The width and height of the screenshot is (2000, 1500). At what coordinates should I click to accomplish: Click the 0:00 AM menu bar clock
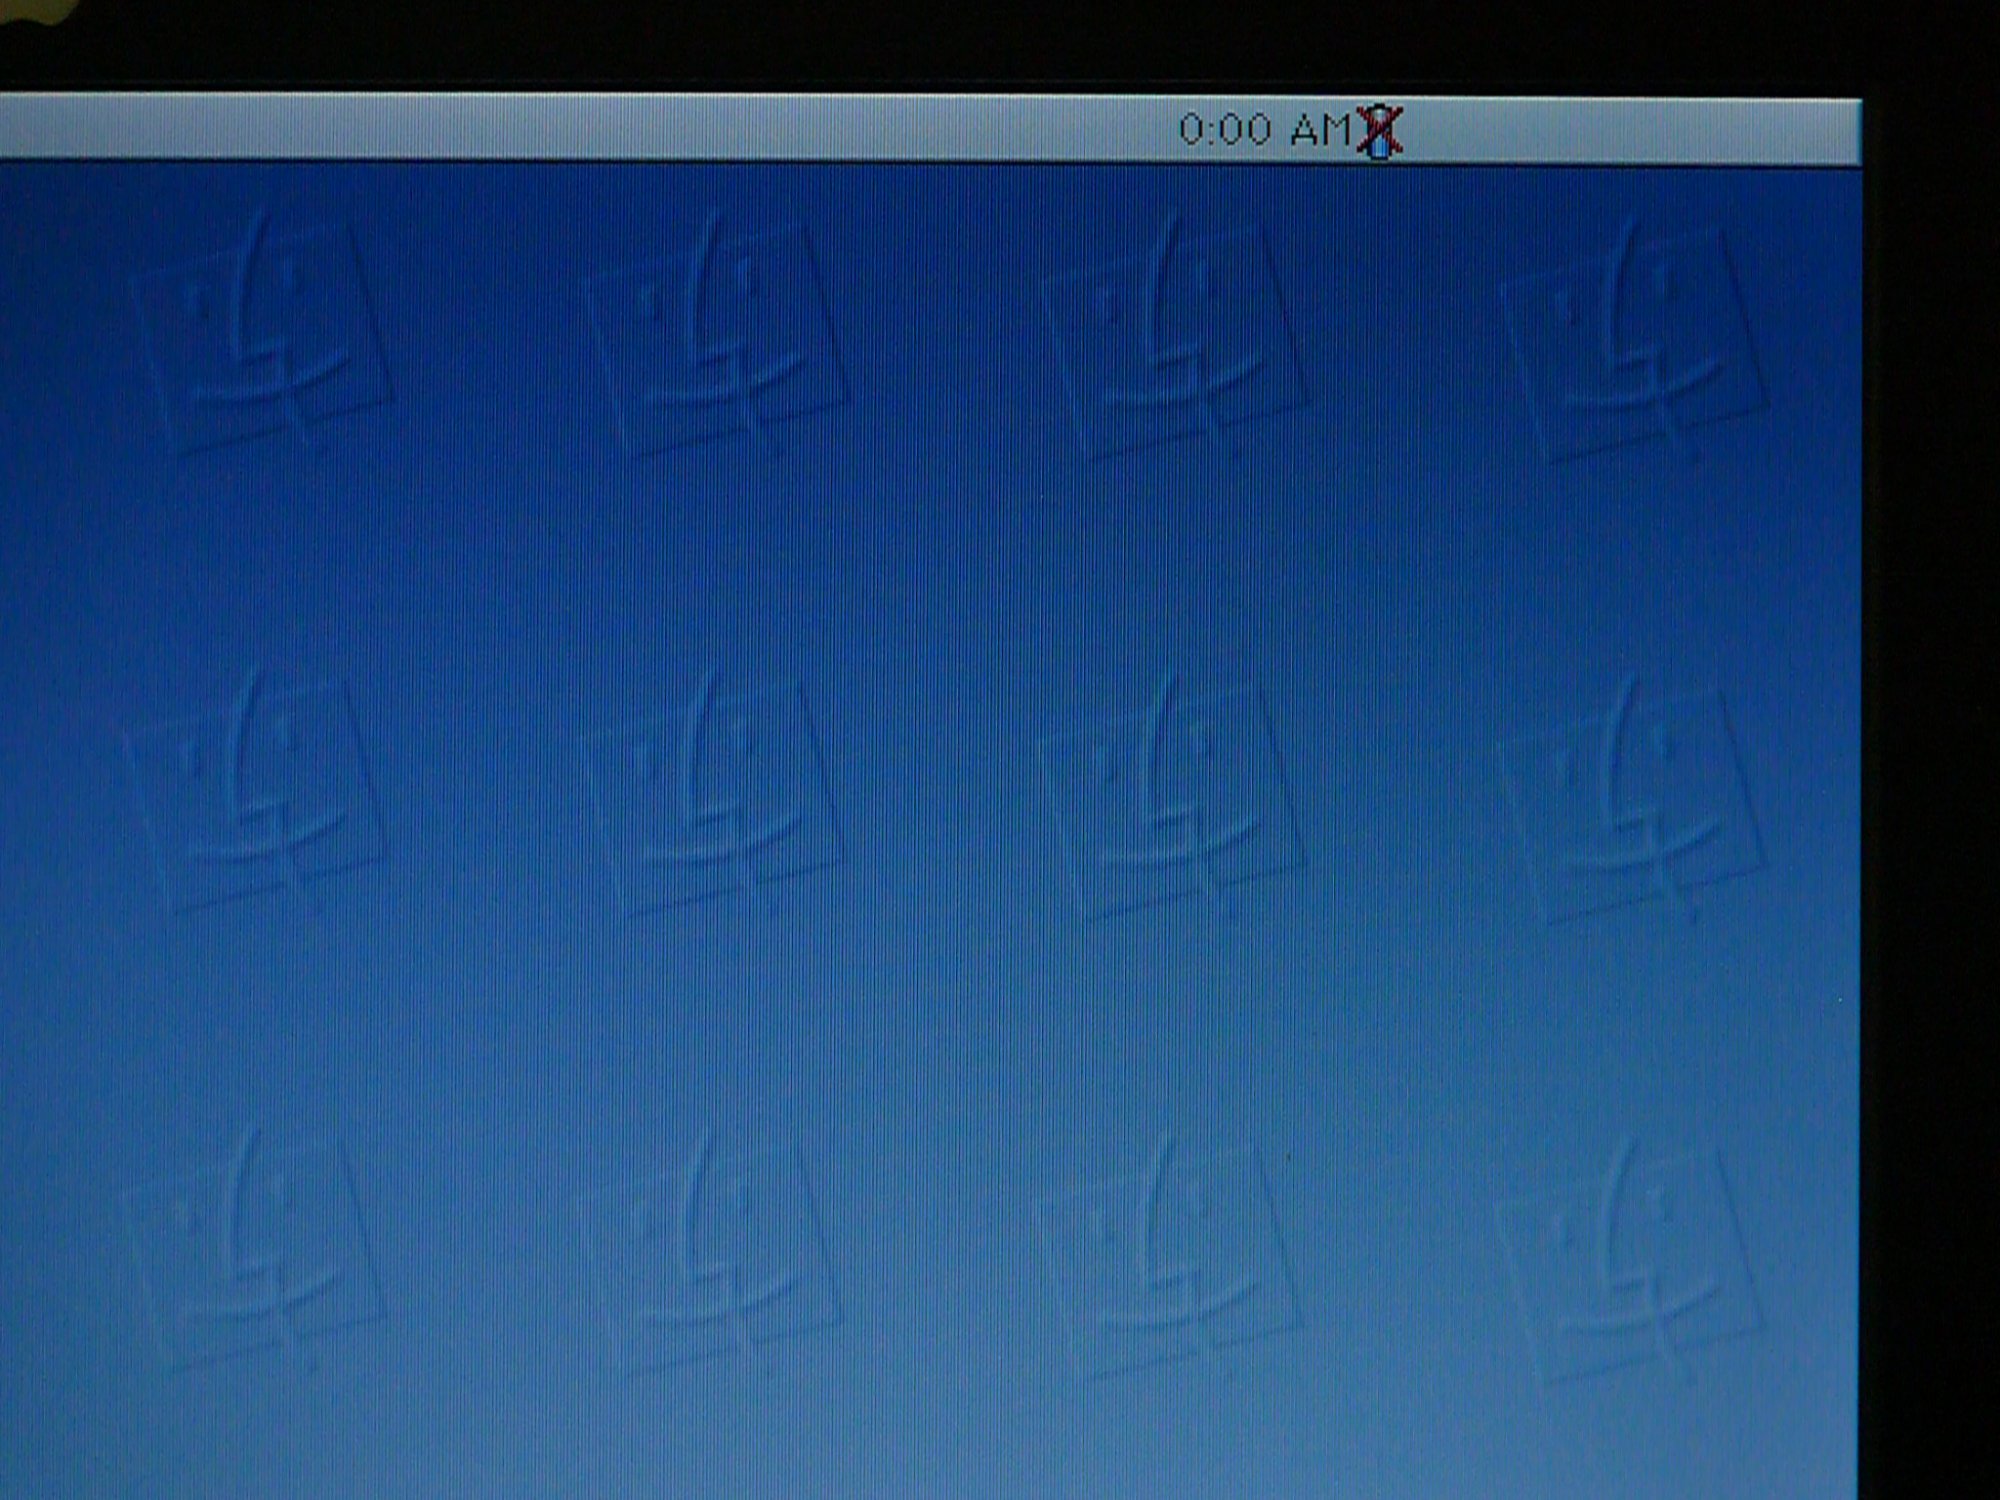coord(1266,130)
